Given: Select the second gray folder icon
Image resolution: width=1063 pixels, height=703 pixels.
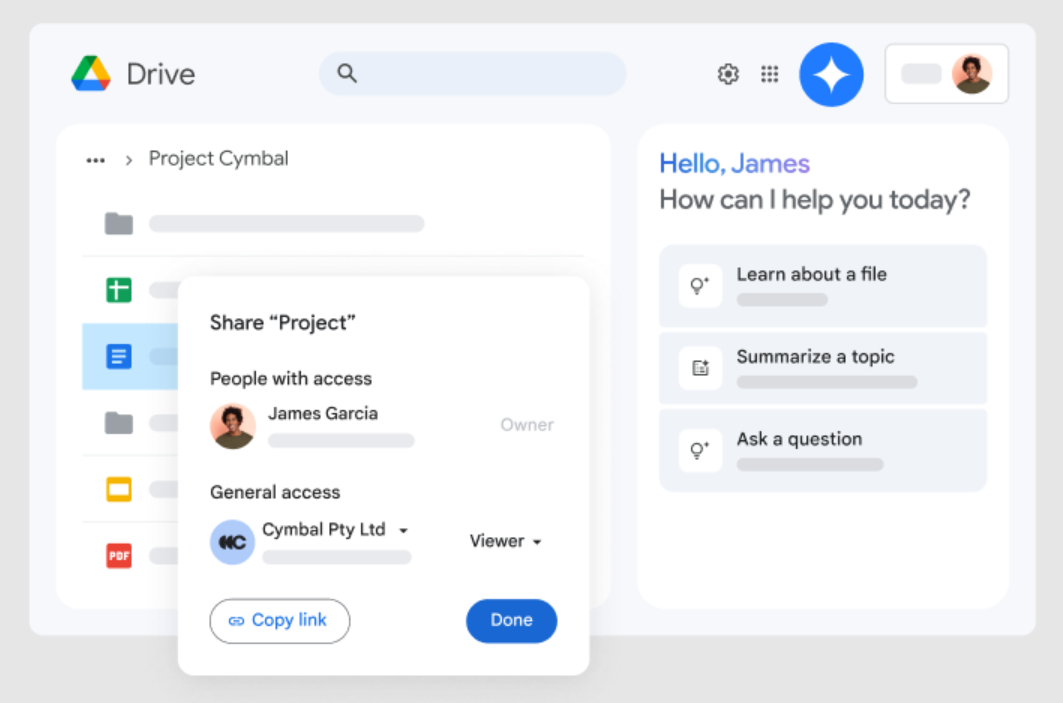Looking at the screenshot, I should pyautogui.click(x=119, y=423).
